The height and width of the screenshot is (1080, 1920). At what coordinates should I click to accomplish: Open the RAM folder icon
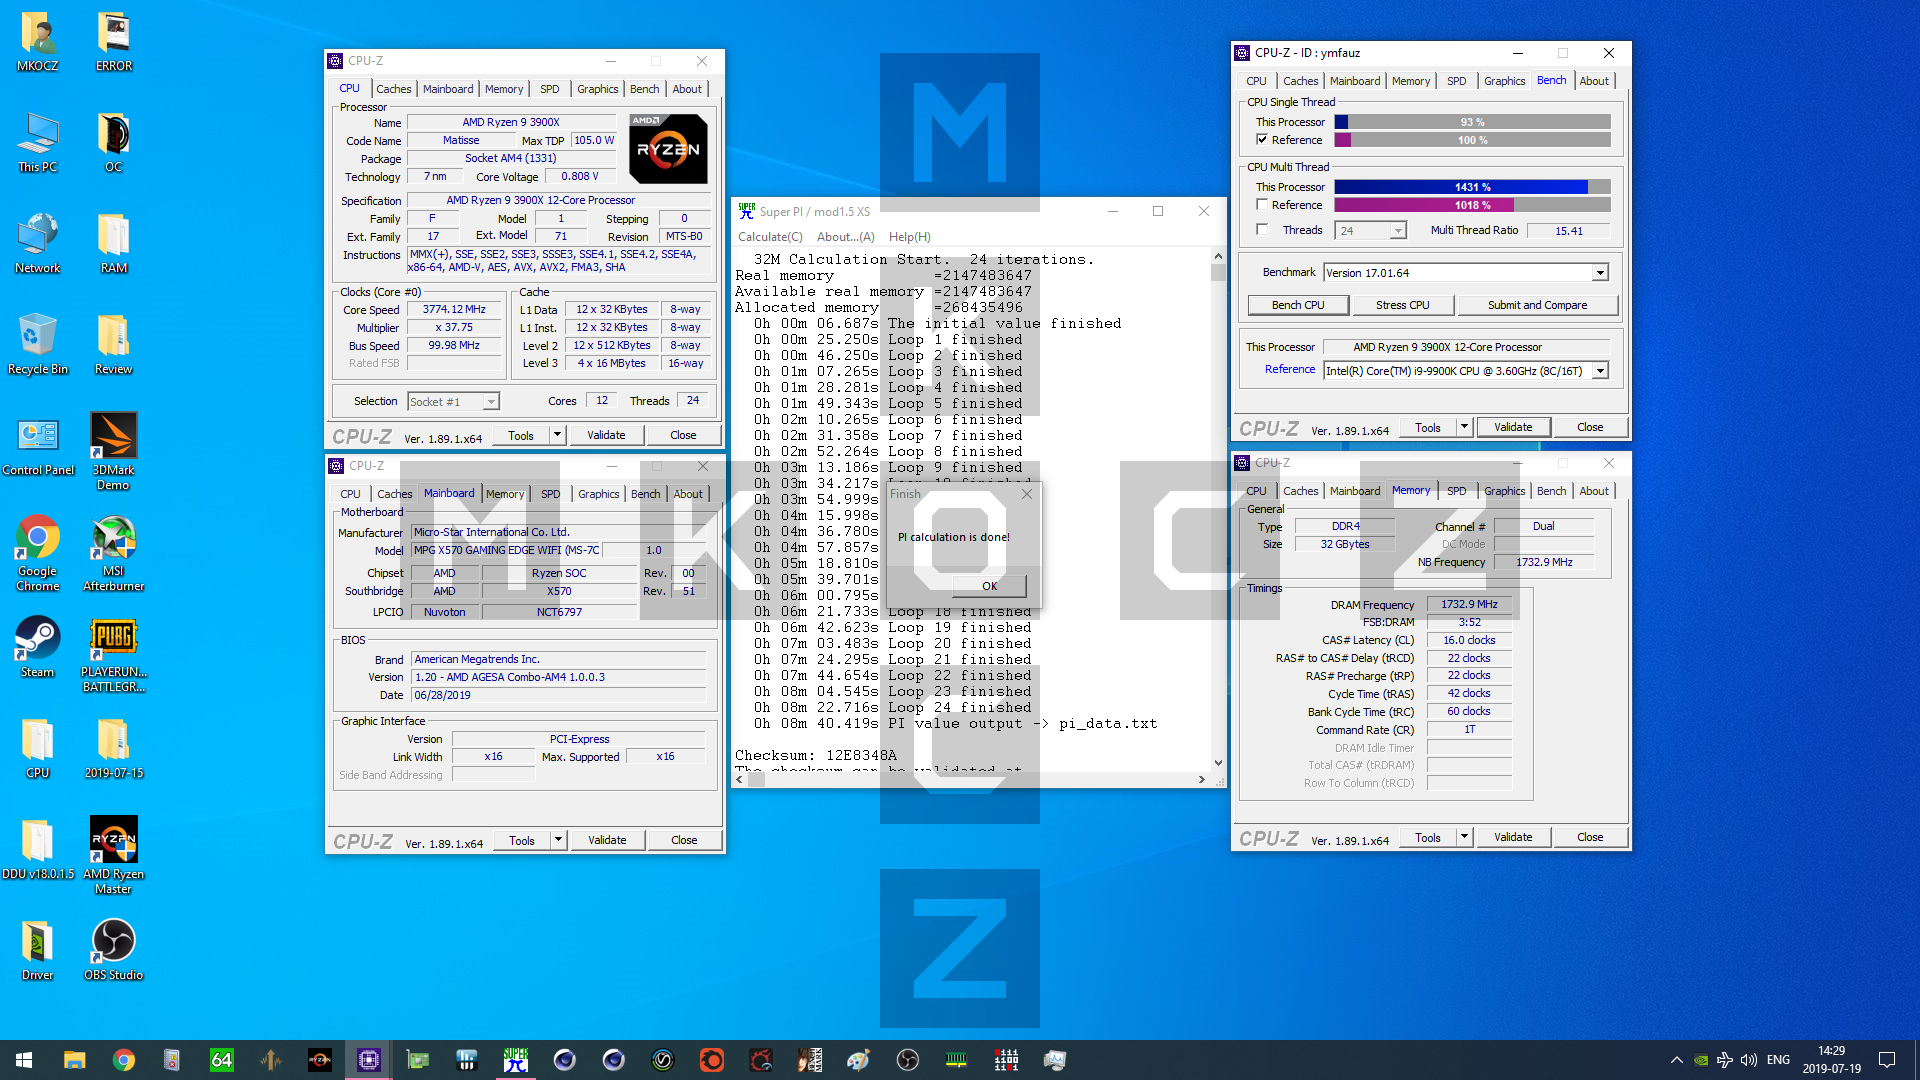point(114,244)
